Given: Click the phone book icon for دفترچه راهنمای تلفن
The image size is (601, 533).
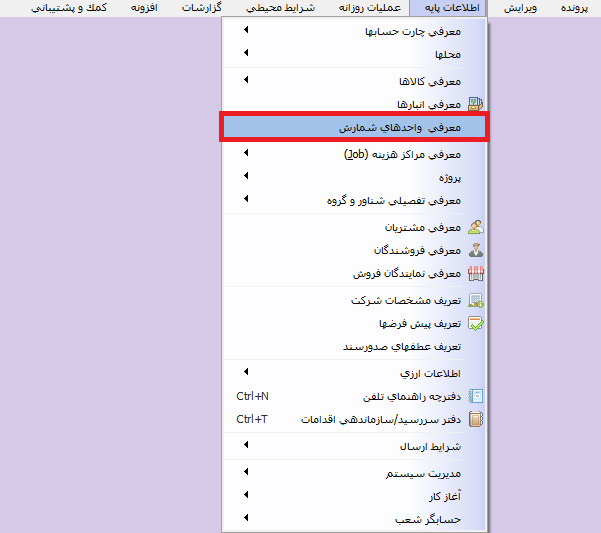Looking at the screenshot, I should tap(476, 396).
